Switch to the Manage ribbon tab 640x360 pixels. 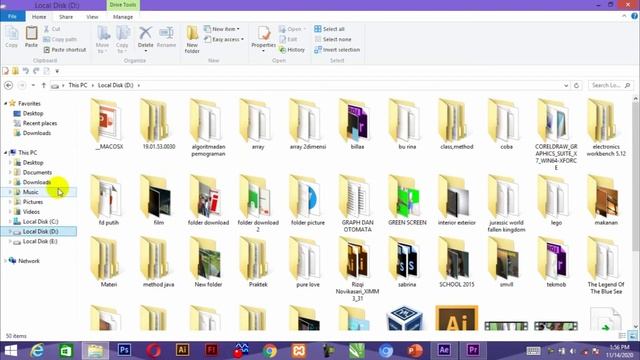(x=123, y=17)
